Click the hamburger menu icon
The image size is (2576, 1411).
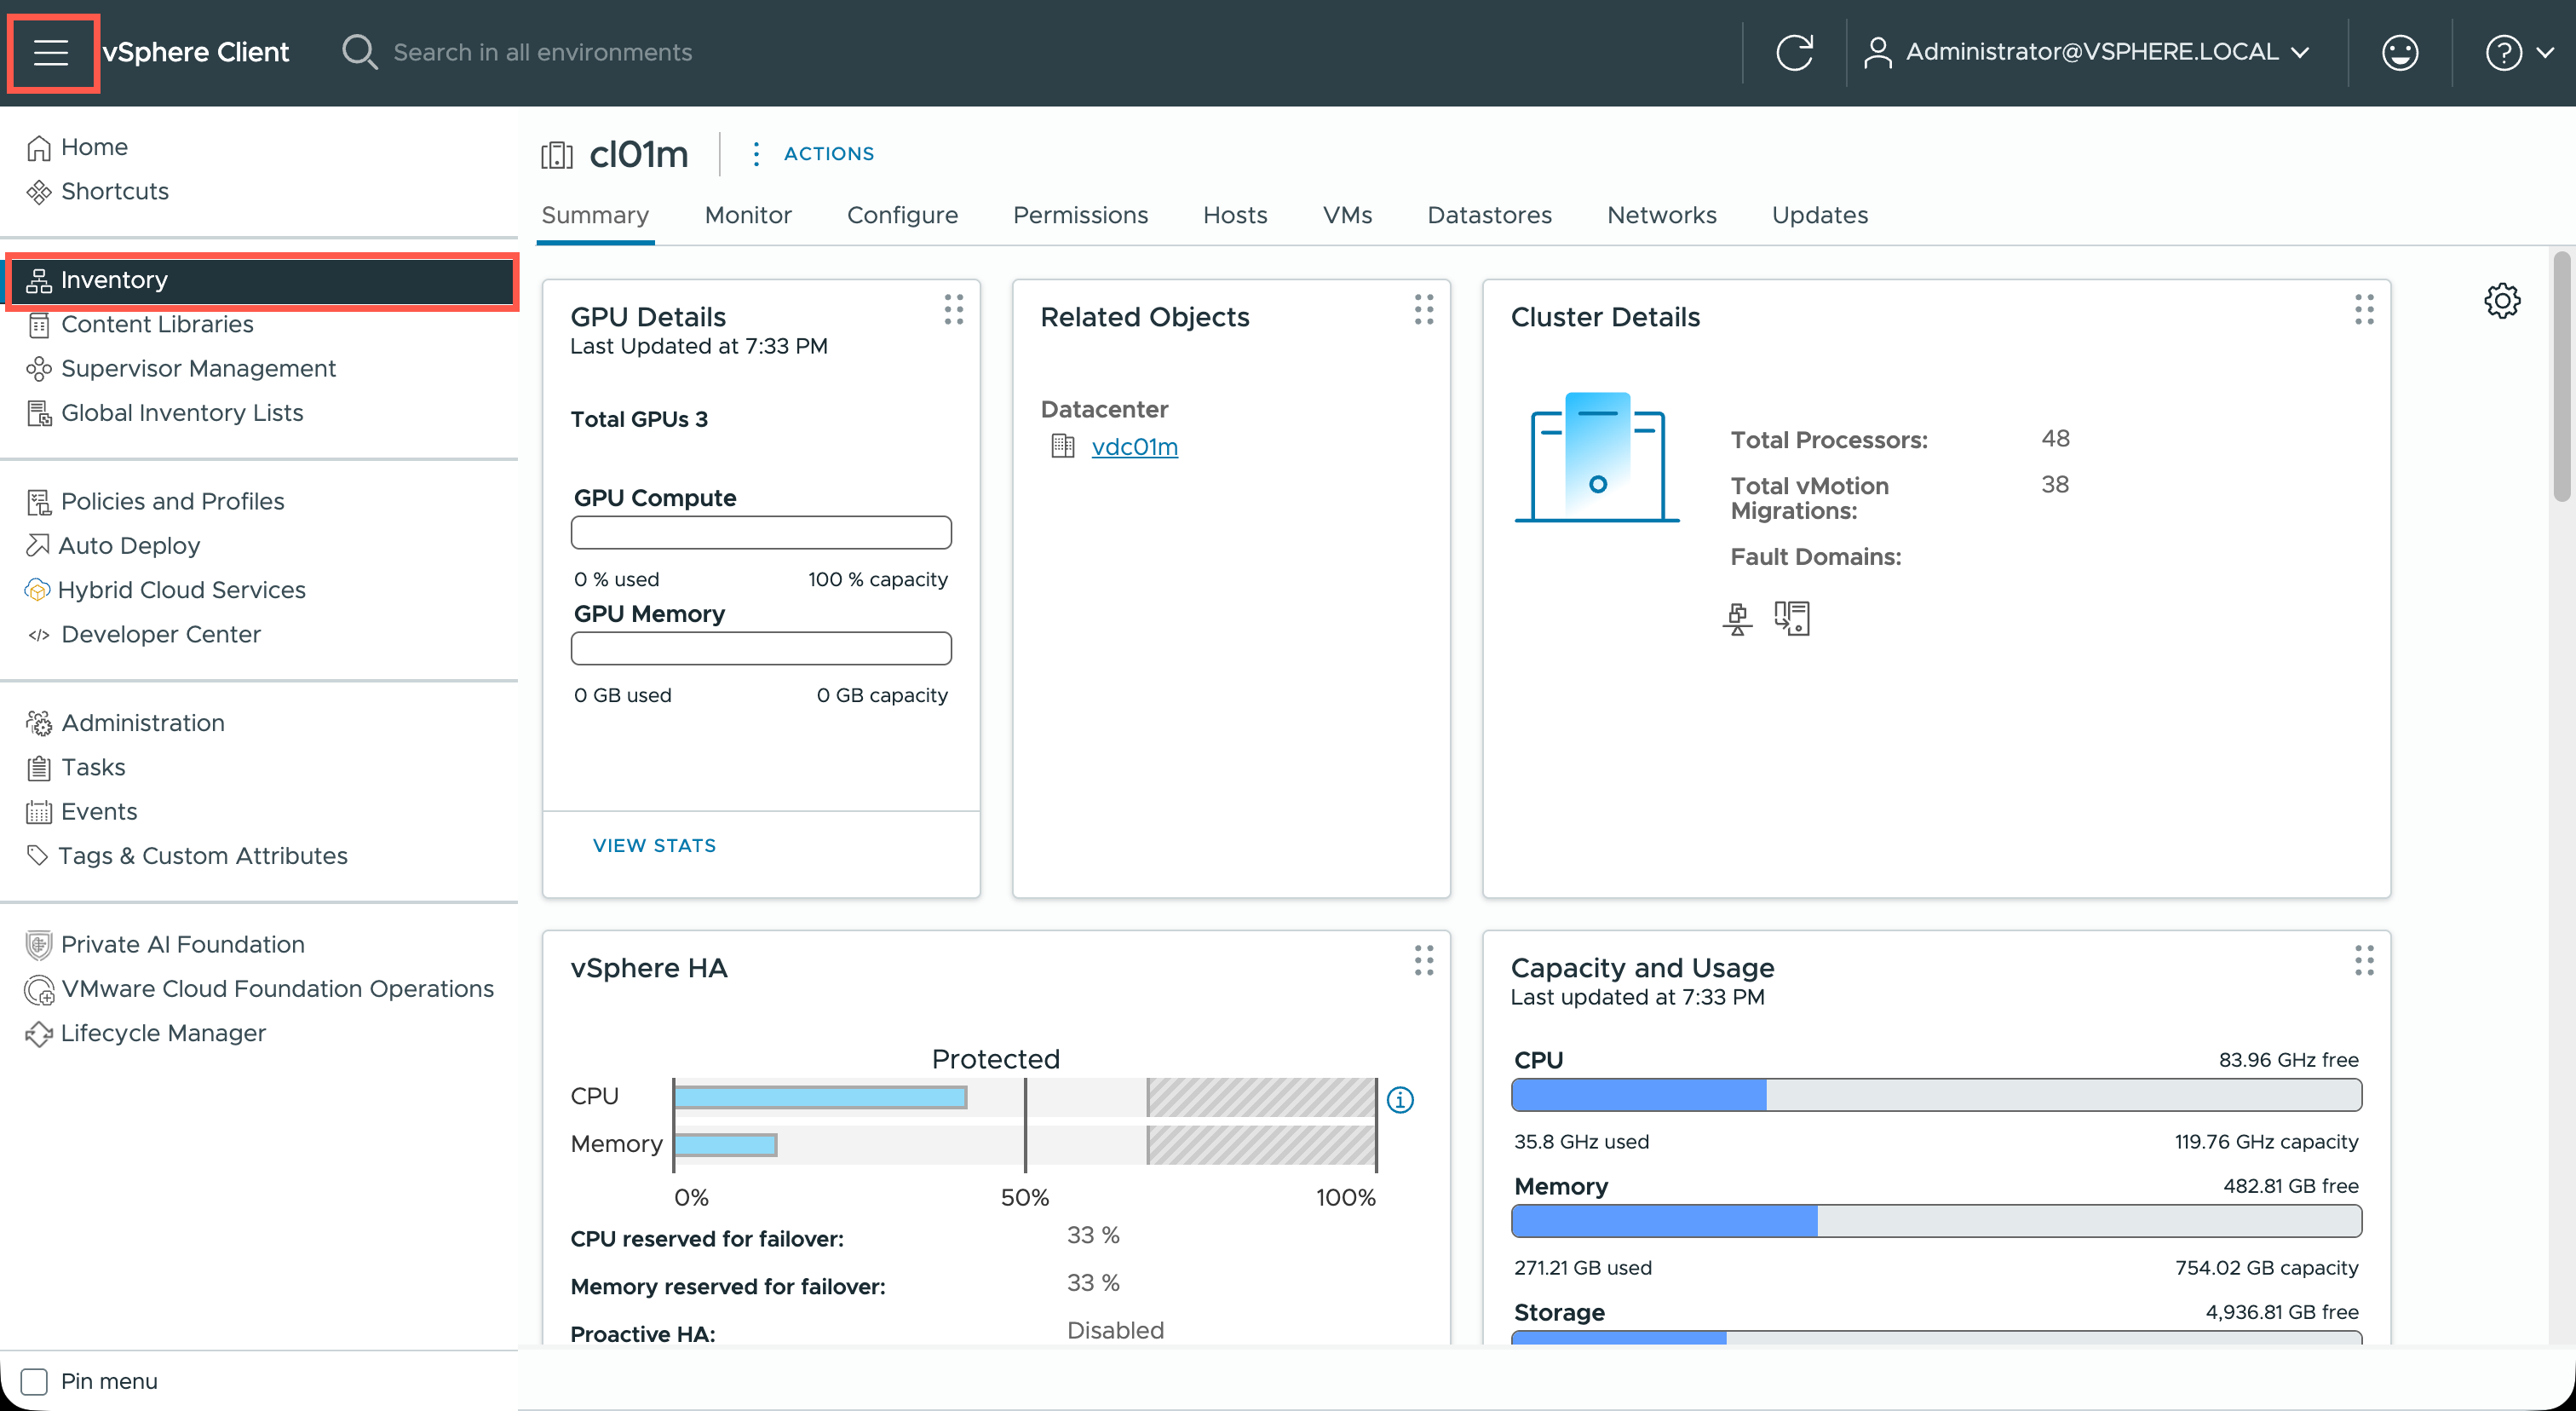[51, 52]
